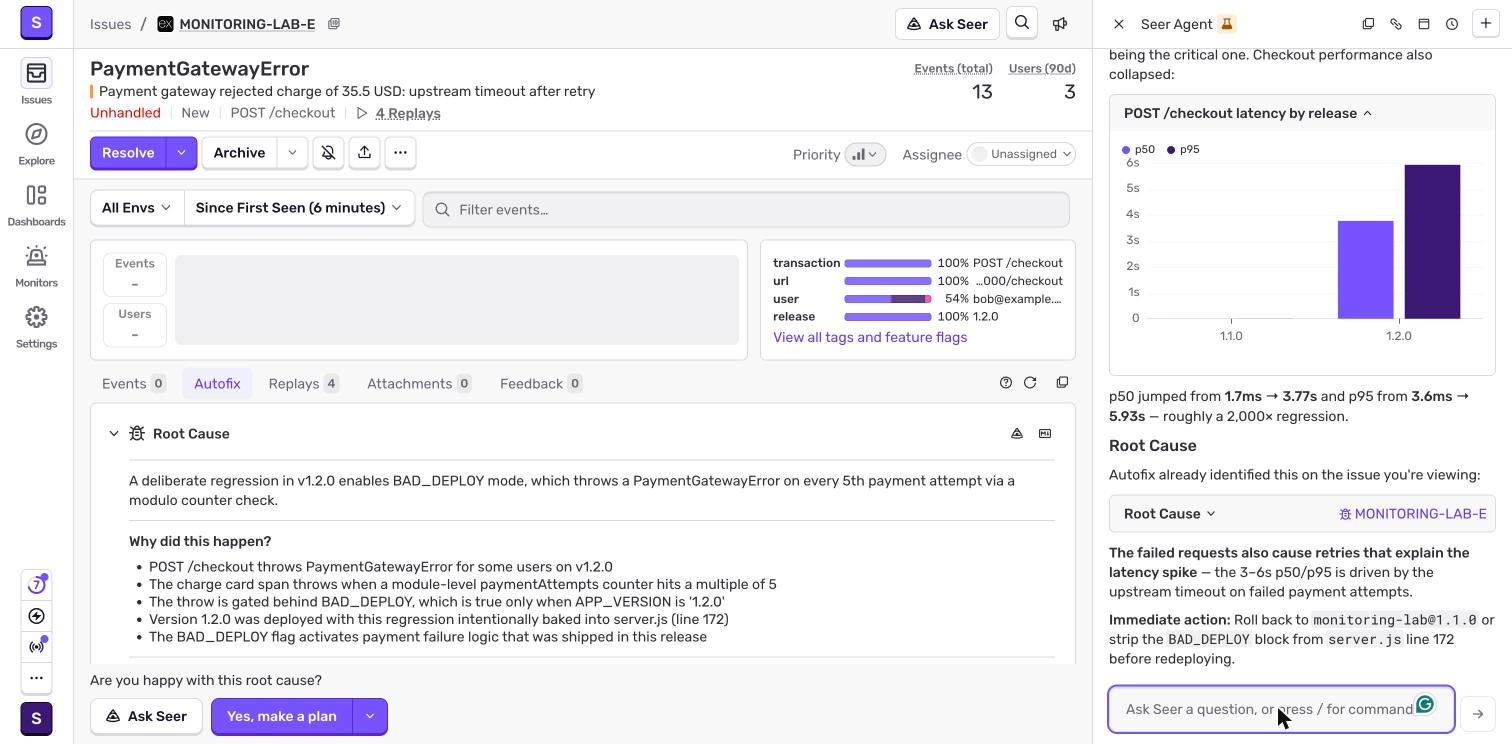Viewport: 1512px width, 744px height.
Task: Click the share issue icon
Action: coord(364,153)
